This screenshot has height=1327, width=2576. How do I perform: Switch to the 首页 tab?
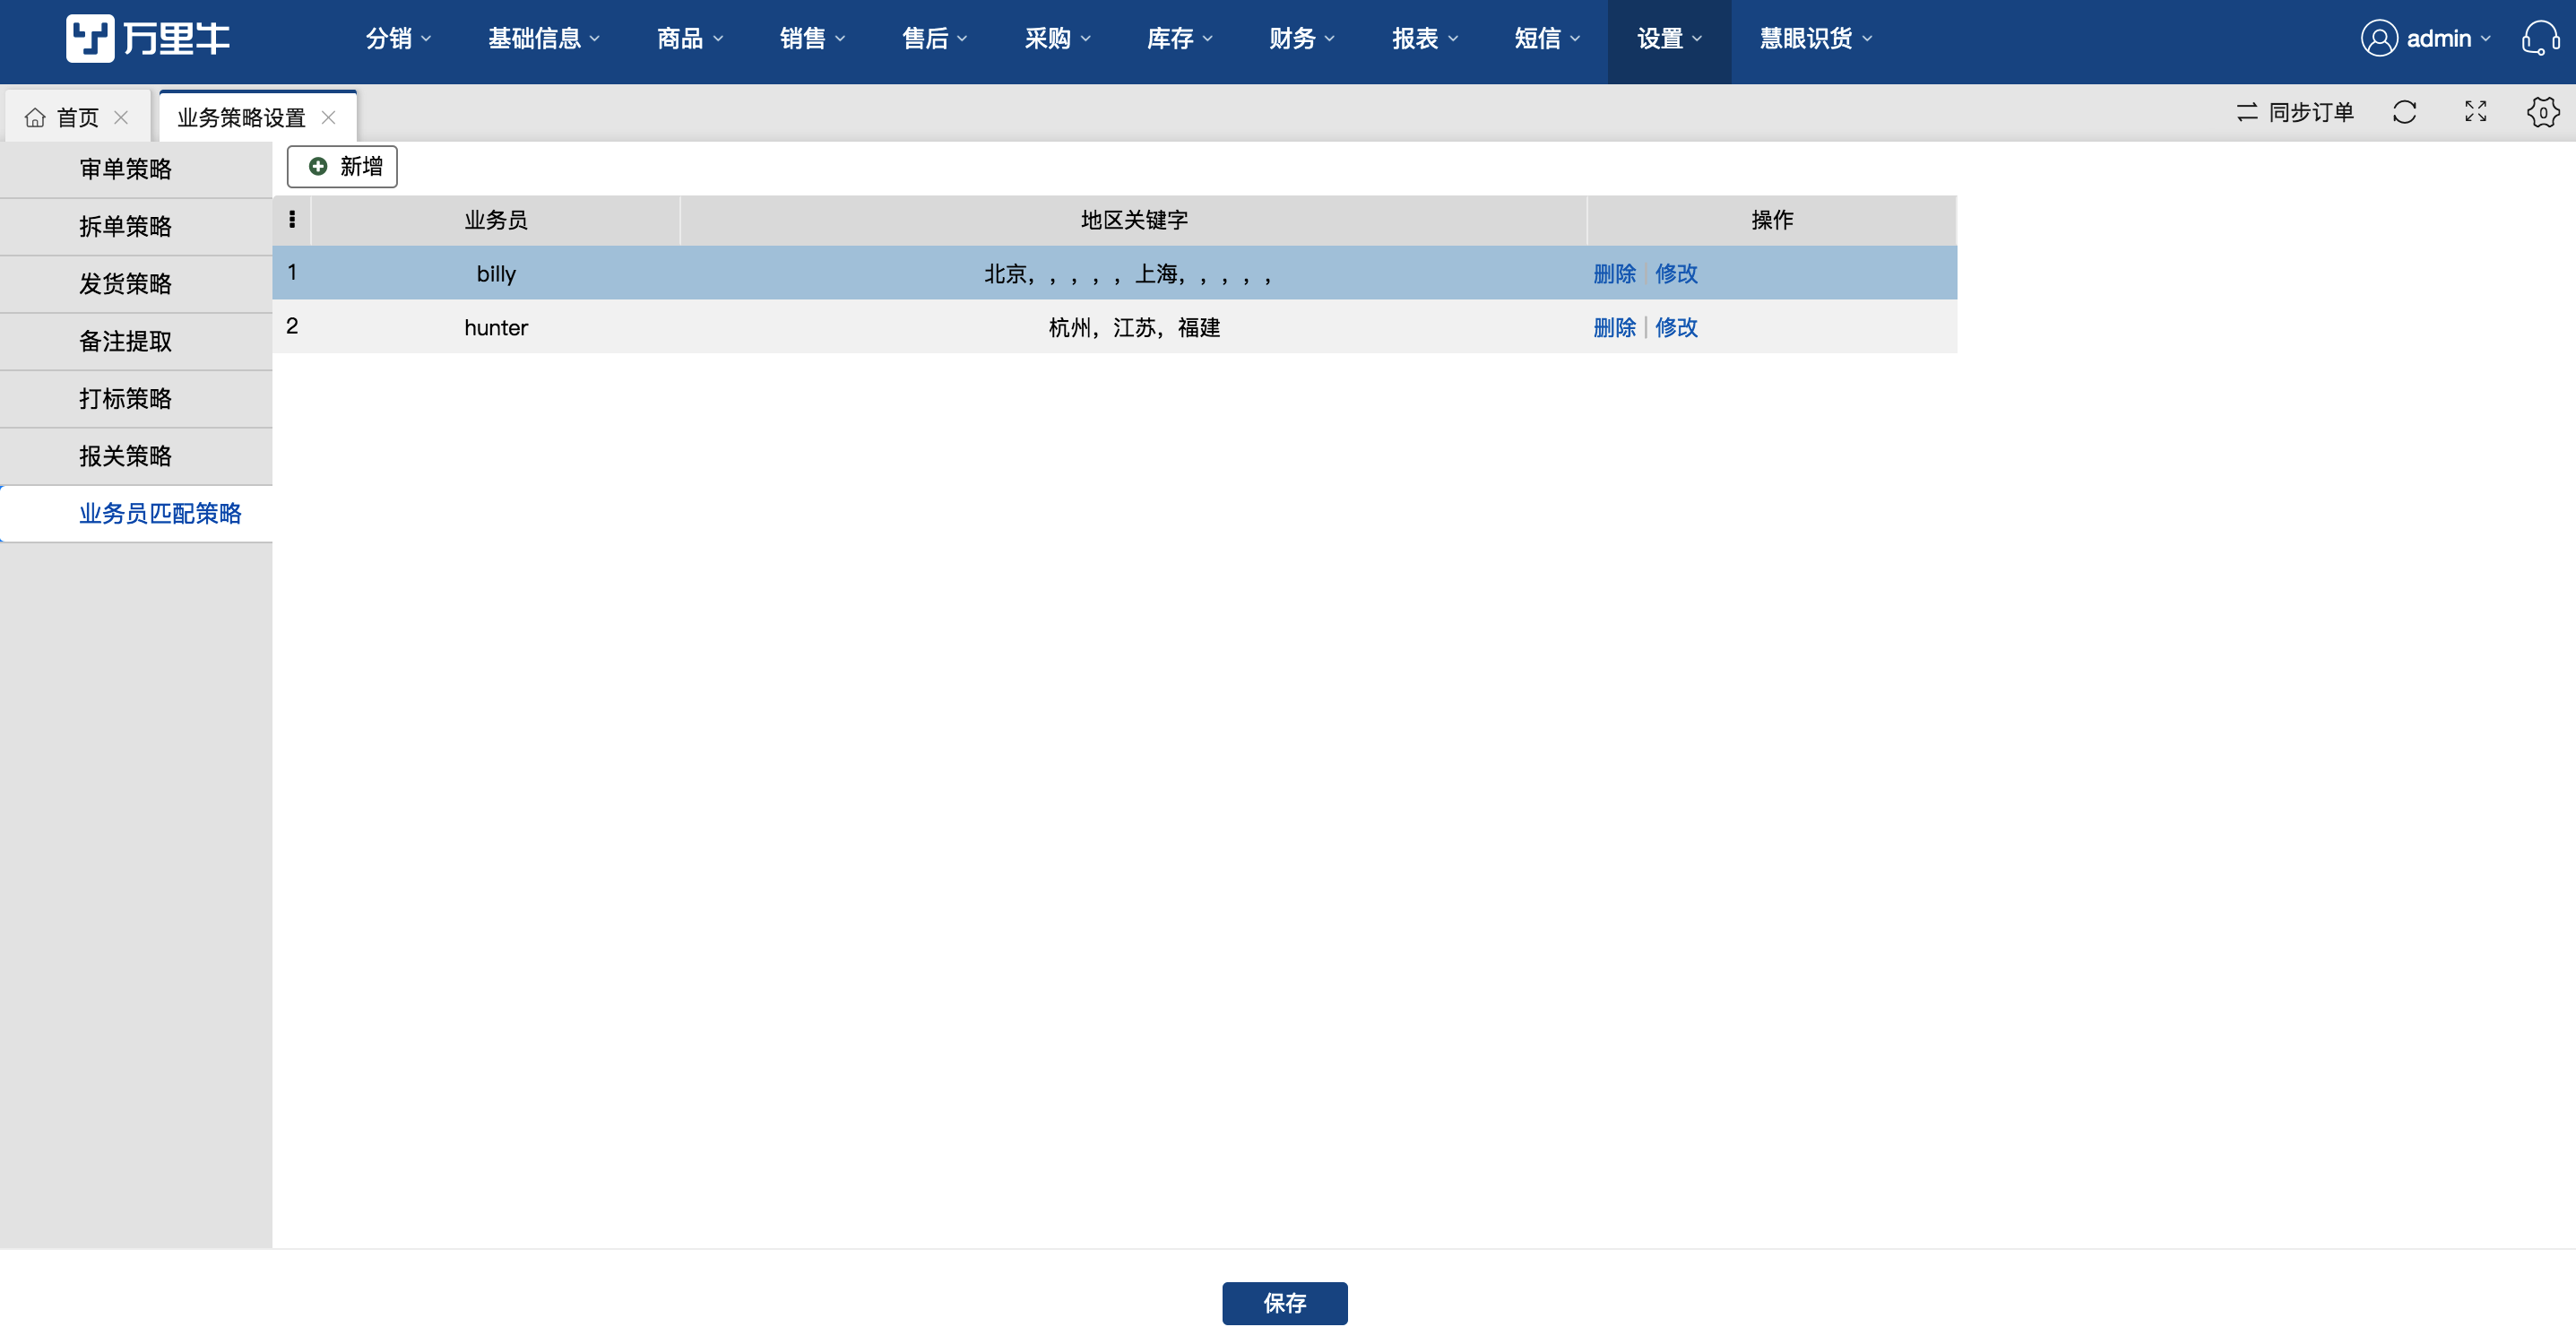78,118
